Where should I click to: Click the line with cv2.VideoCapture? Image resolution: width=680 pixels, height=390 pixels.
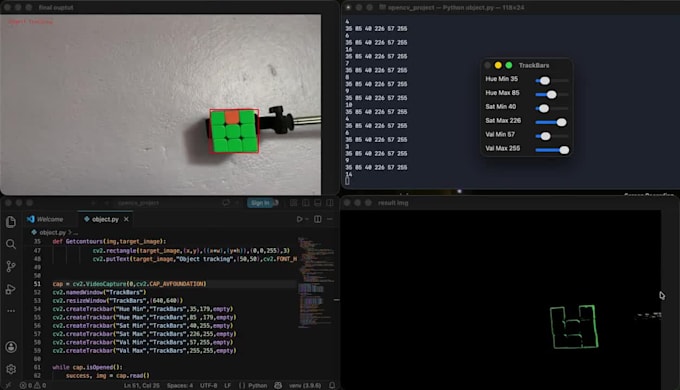(130, 284)
